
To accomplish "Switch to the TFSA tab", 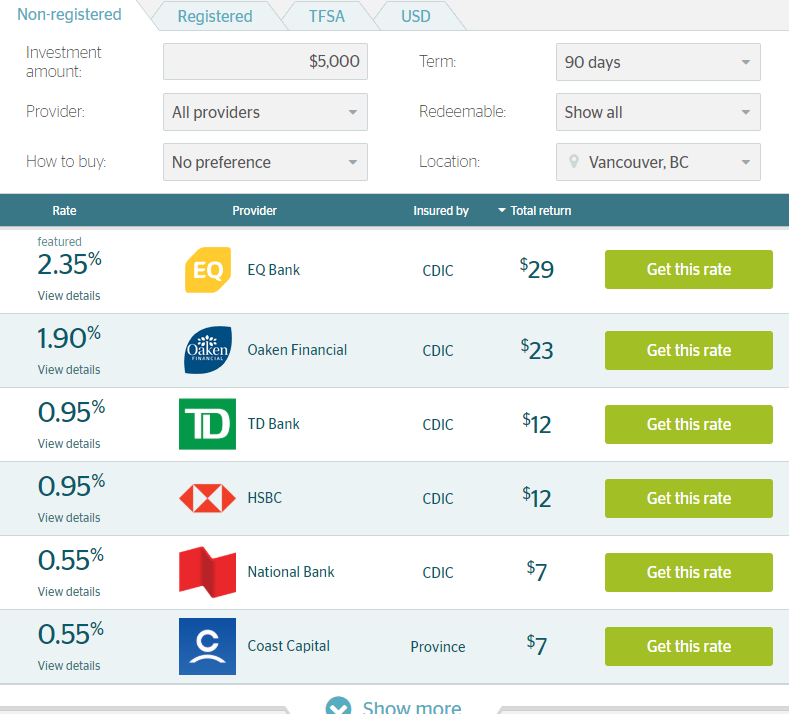I will pos(327,16).
